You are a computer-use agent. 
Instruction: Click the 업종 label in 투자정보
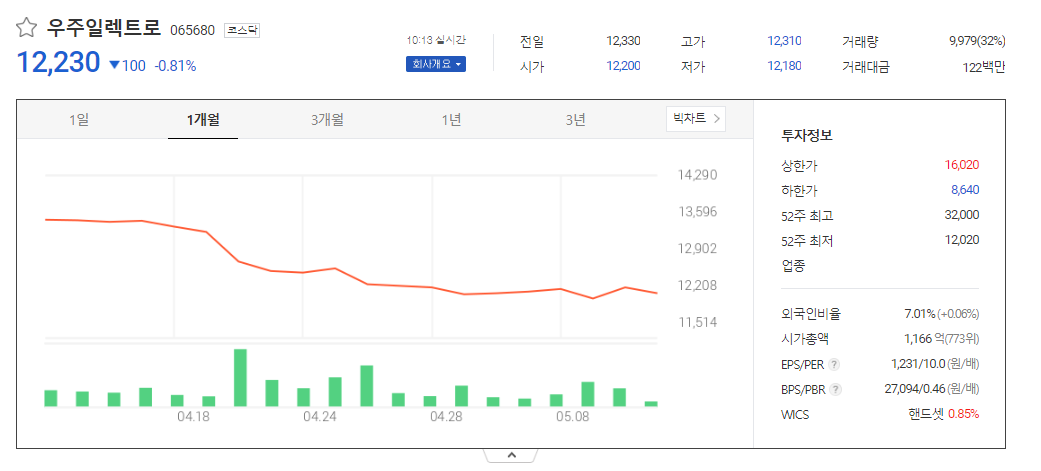(x=793, y=266)
